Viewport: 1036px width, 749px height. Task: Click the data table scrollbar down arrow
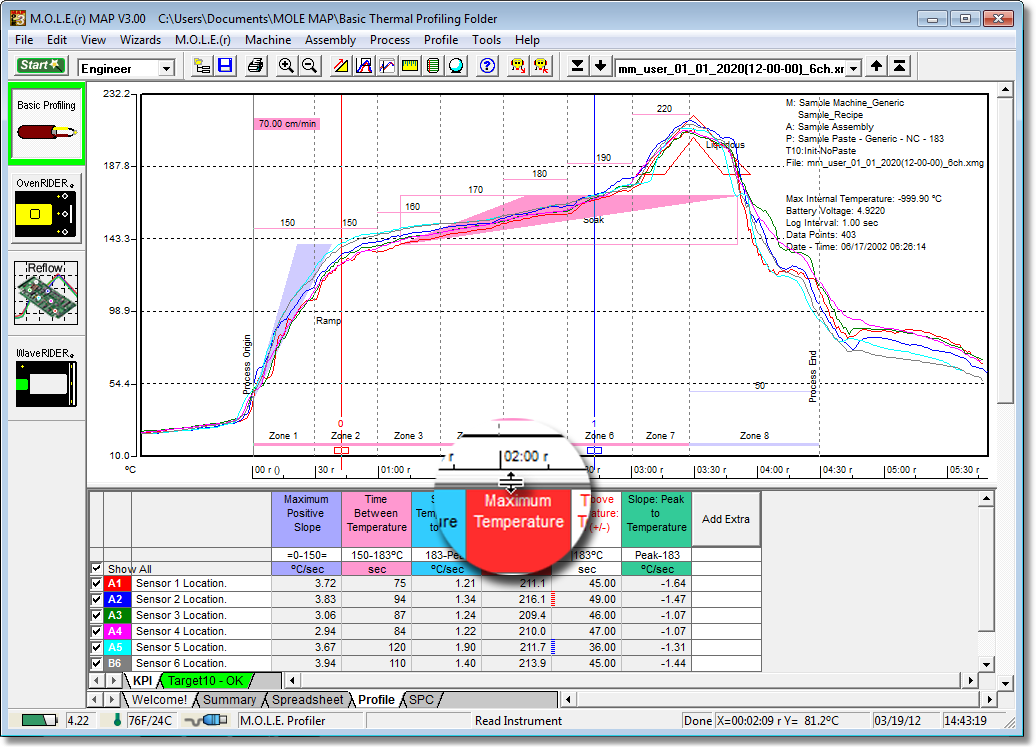(986, 664)
